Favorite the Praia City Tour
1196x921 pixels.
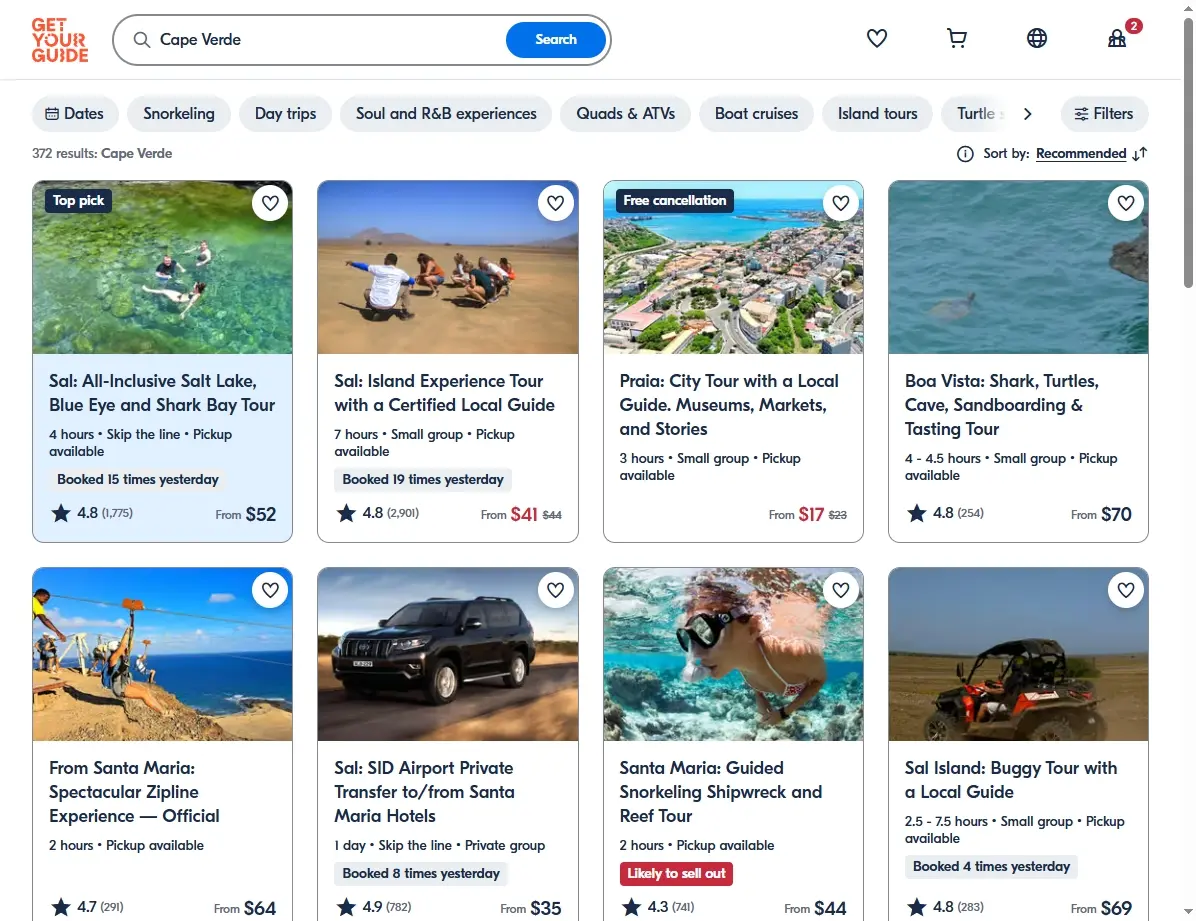click(841, 203)
